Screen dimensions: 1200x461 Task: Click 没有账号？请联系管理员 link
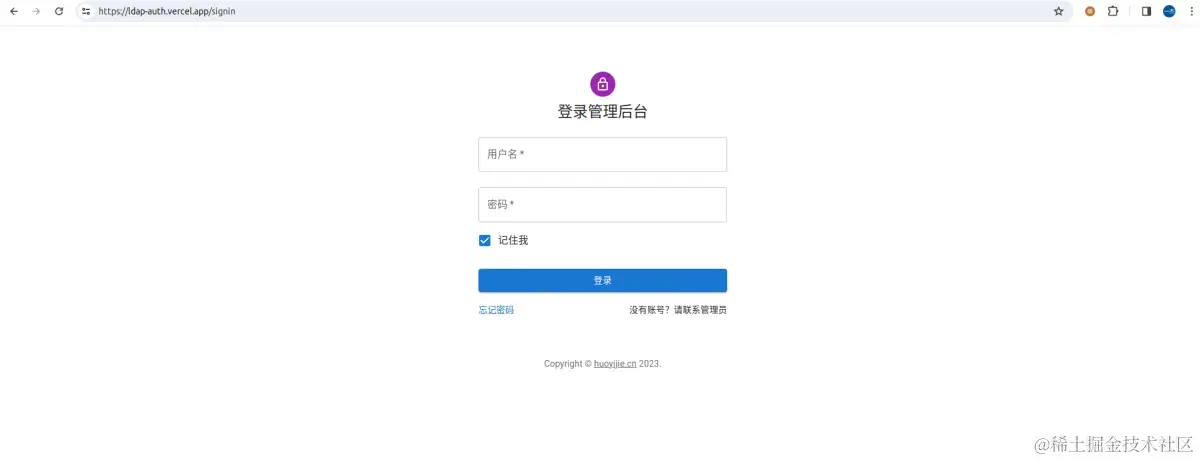point(678,310)
